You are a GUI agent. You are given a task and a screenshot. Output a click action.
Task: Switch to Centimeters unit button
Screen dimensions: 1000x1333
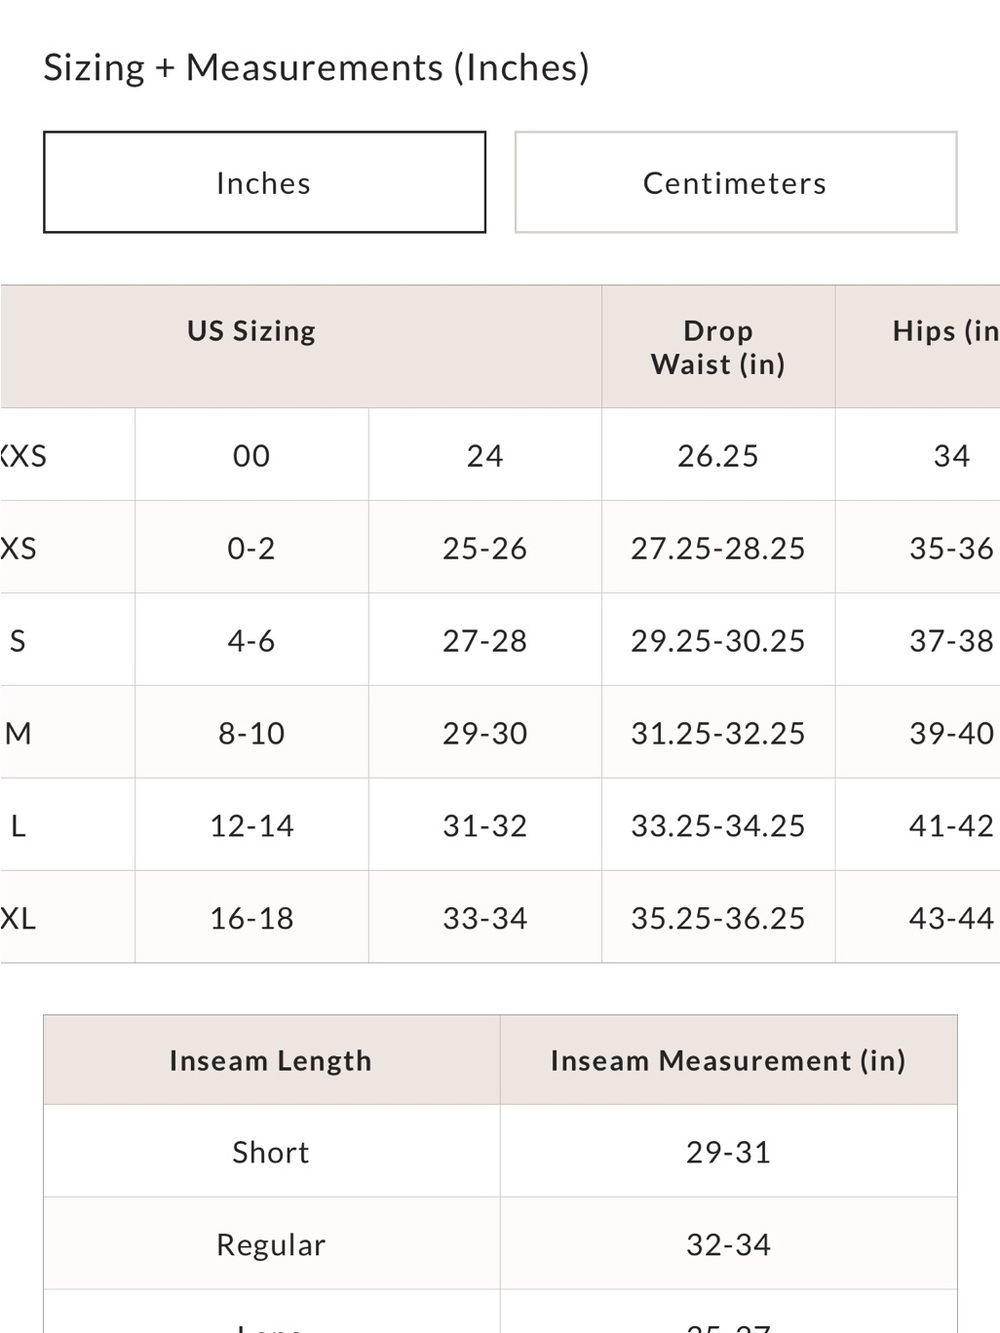pyautogui.click(x=735, y=182)
